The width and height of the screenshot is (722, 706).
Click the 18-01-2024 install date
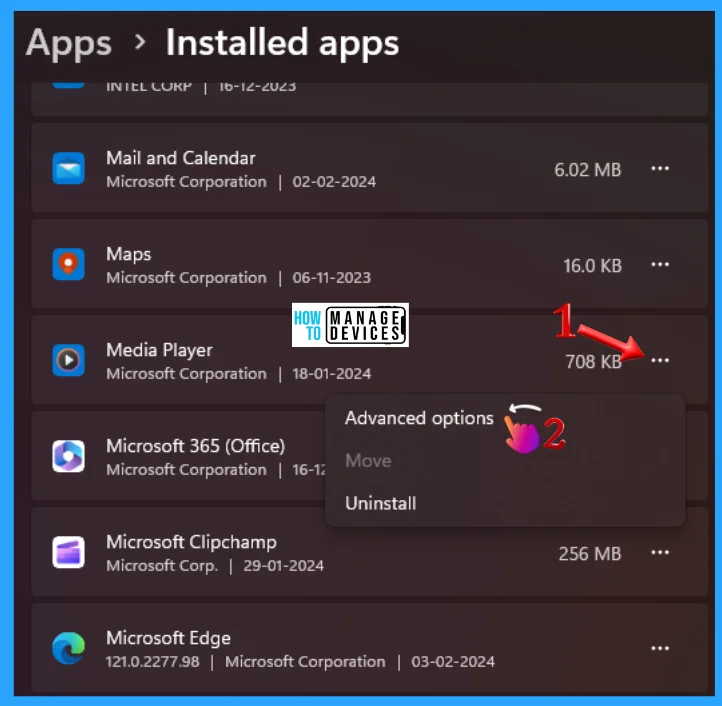(332, 373)
